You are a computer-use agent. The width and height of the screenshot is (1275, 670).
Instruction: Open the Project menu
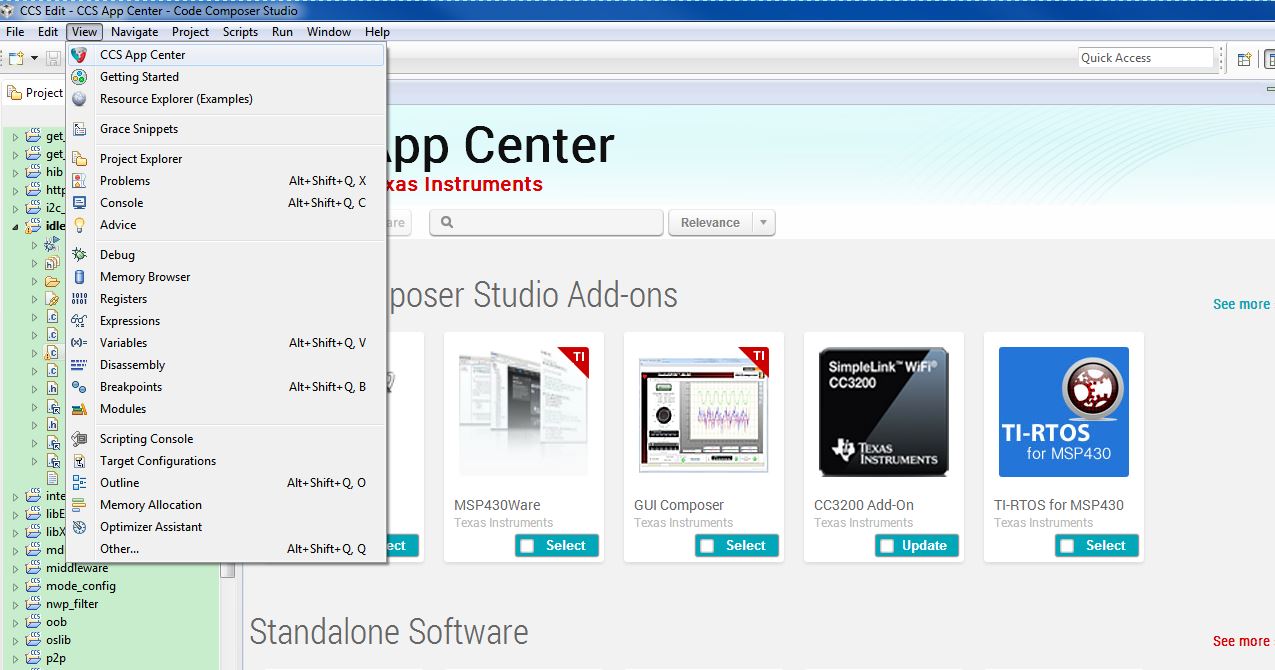point(190,32)
